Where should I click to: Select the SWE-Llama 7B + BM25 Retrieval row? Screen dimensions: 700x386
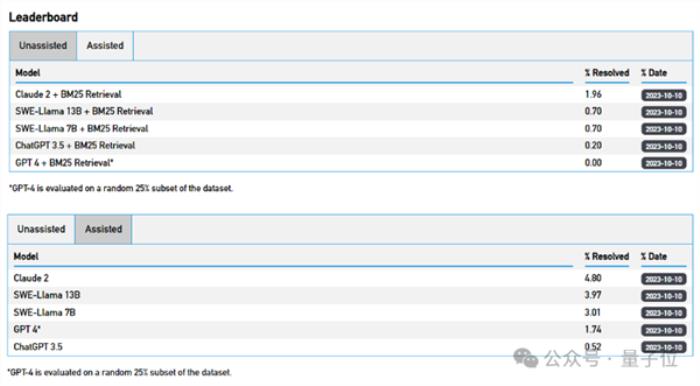point(351,129)
